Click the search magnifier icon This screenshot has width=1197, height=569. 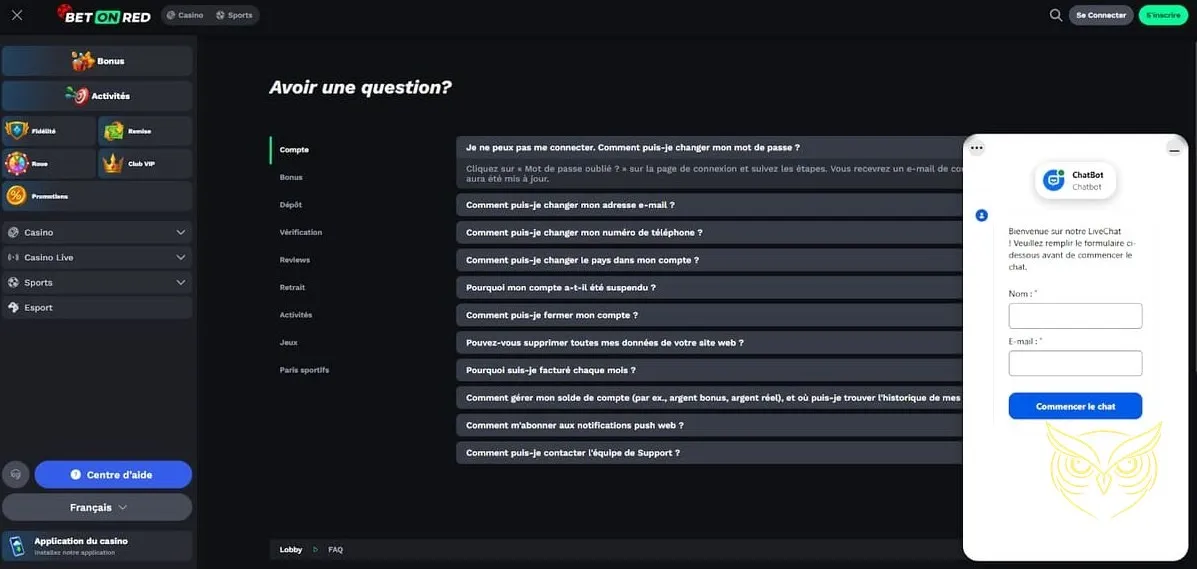pyautogui.click(x=1055, y=15)
